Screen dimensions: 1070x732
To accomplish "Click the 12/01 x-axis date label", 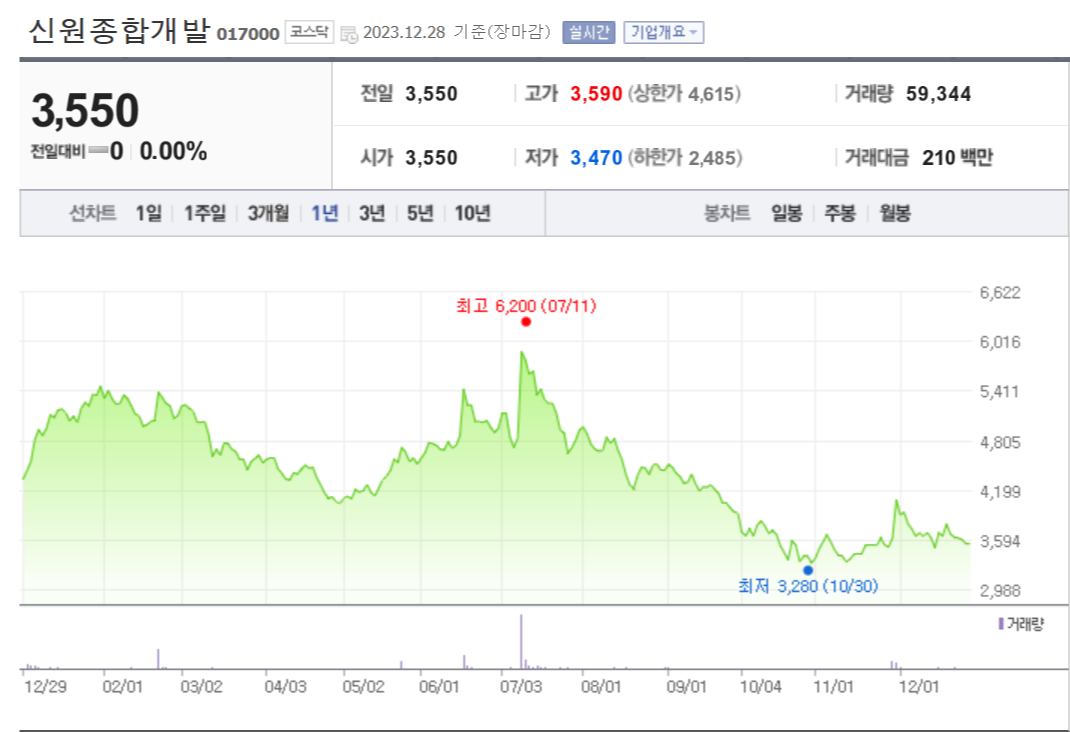I will click(x=919, y=686).
